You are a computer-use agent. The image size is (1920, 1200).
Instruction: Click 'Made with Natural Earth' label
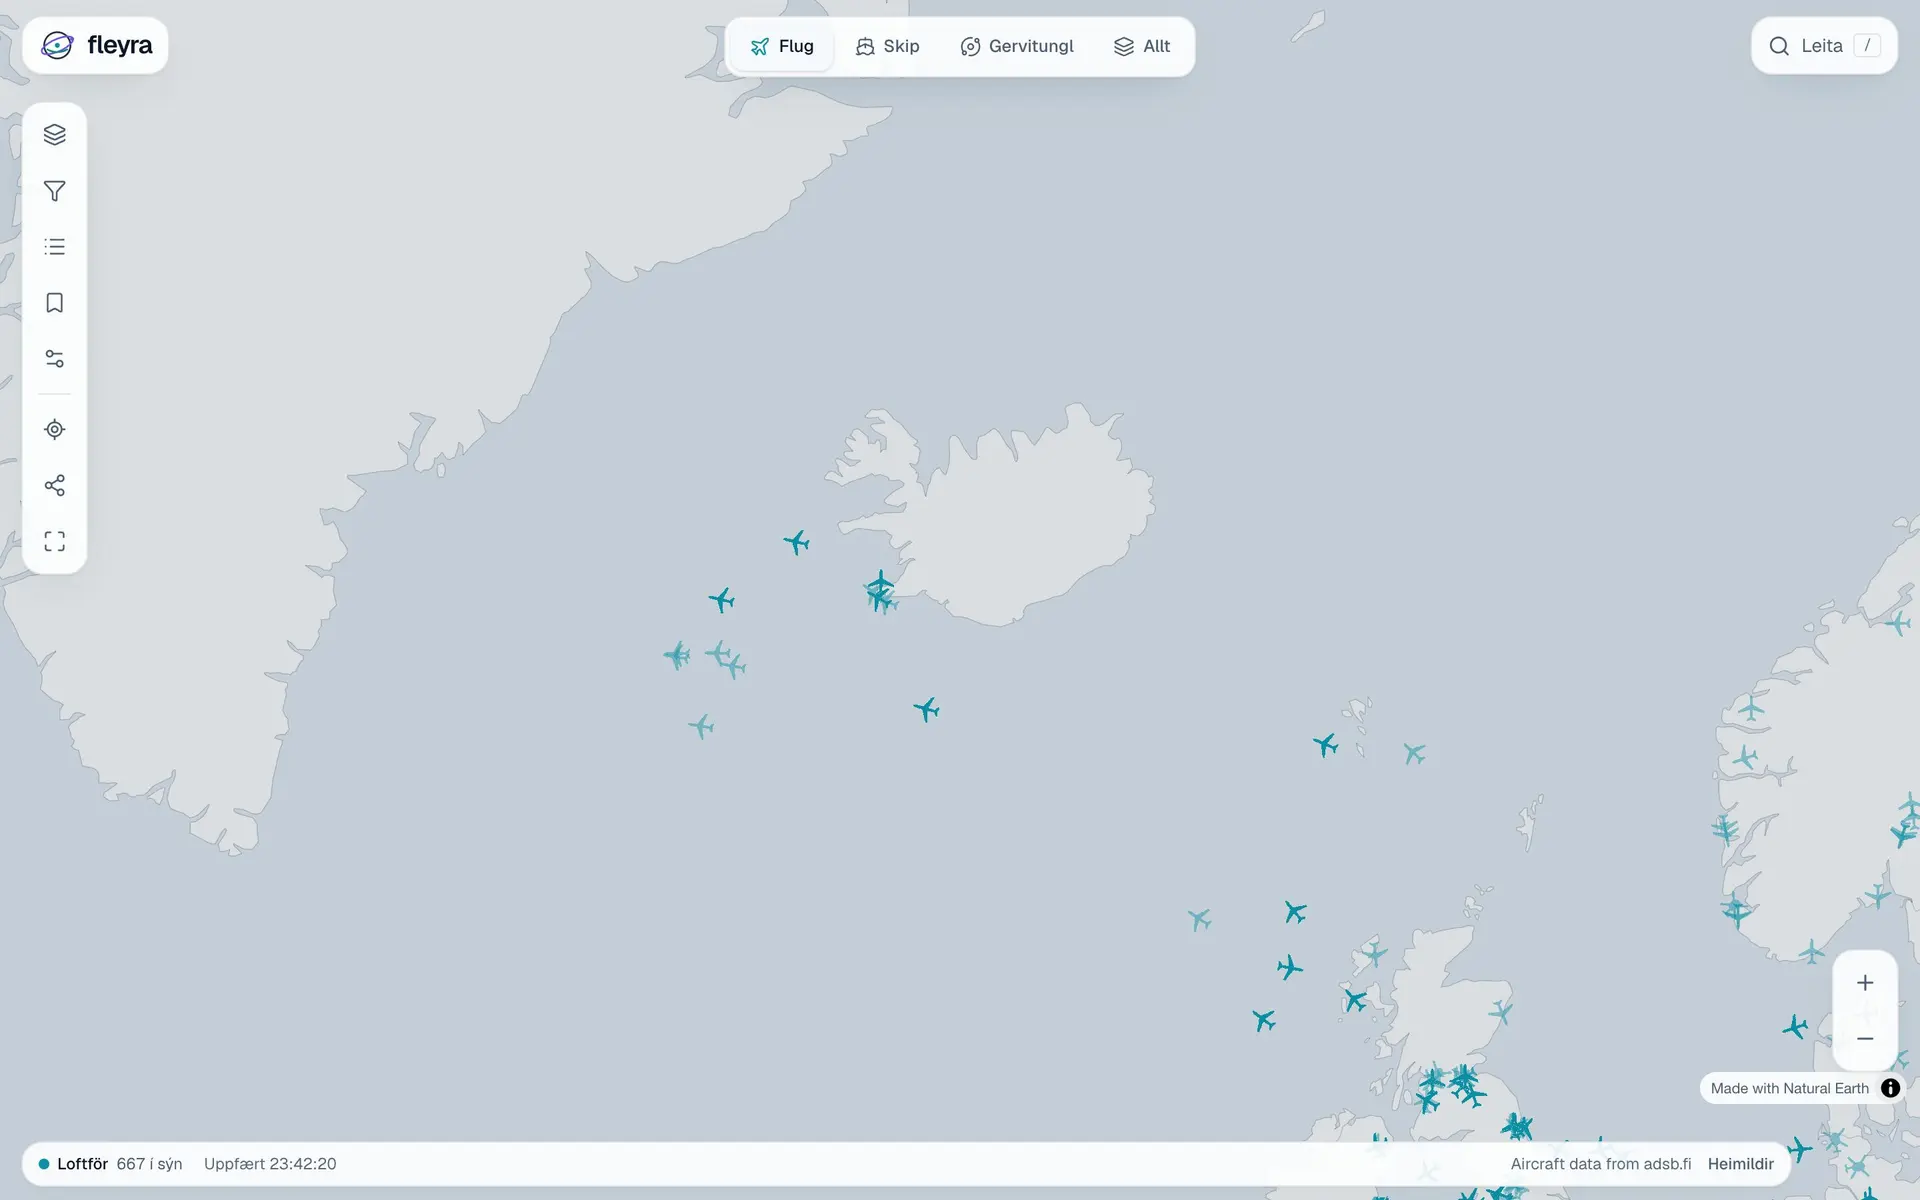point(1789,1088)
